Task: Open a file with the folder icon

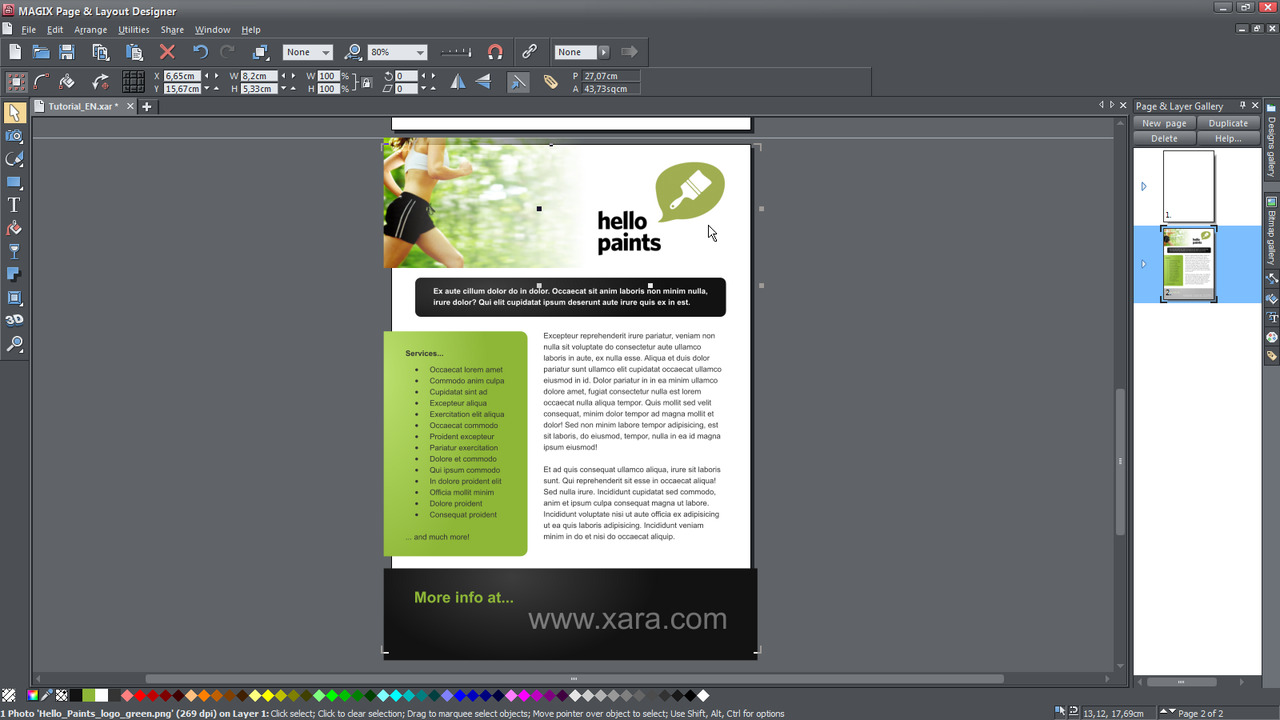Action: pos(41,52)
